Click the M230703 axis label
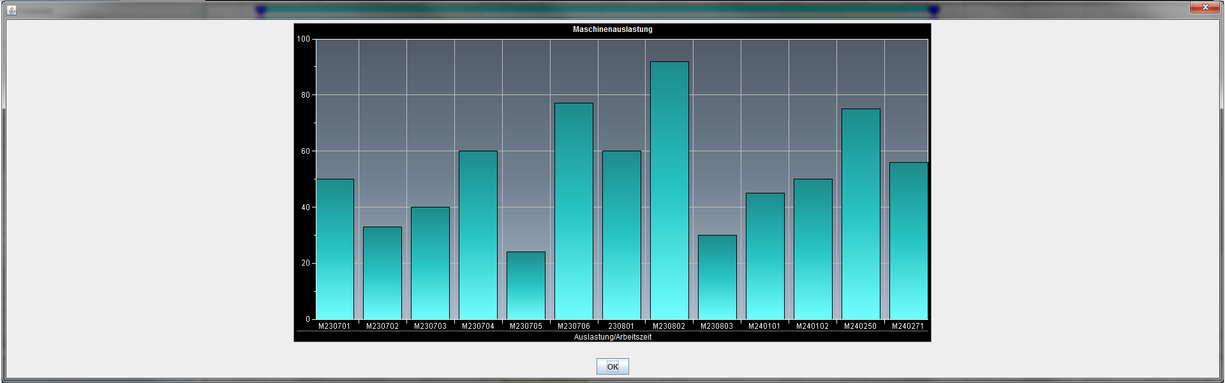This screenshot has height=383, width=1225. [431, 326]
